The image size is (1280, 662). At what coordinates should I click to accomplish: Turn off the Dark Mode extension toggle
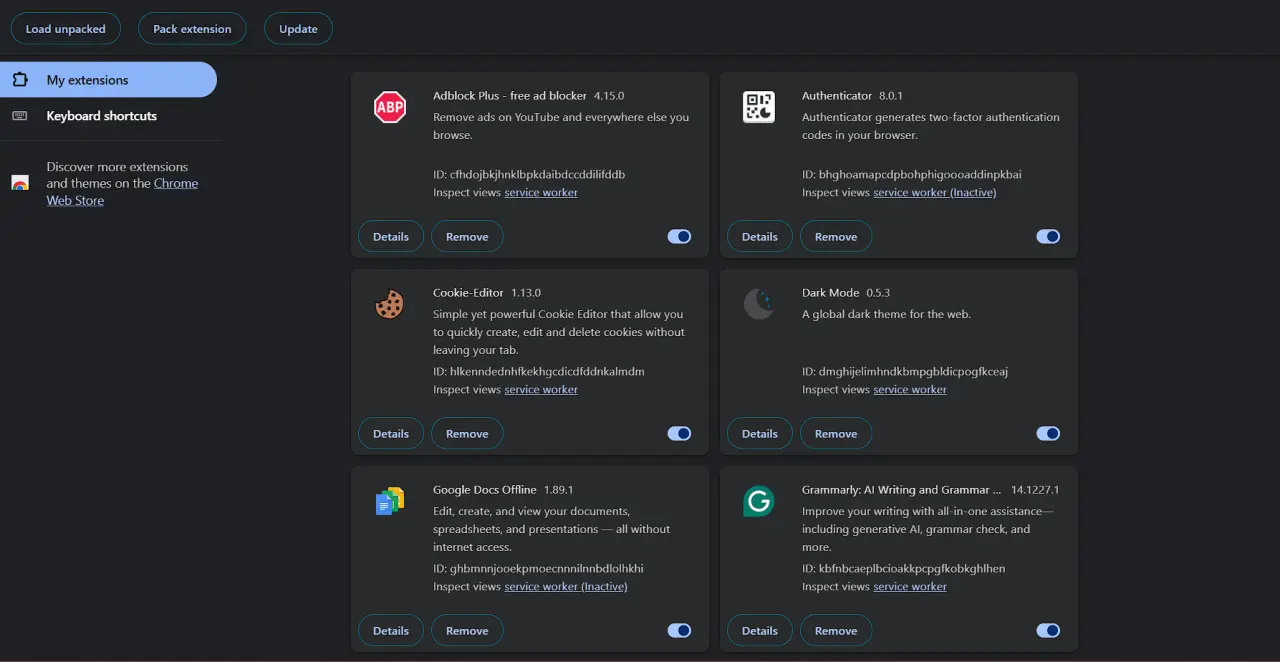[1048, 434]
